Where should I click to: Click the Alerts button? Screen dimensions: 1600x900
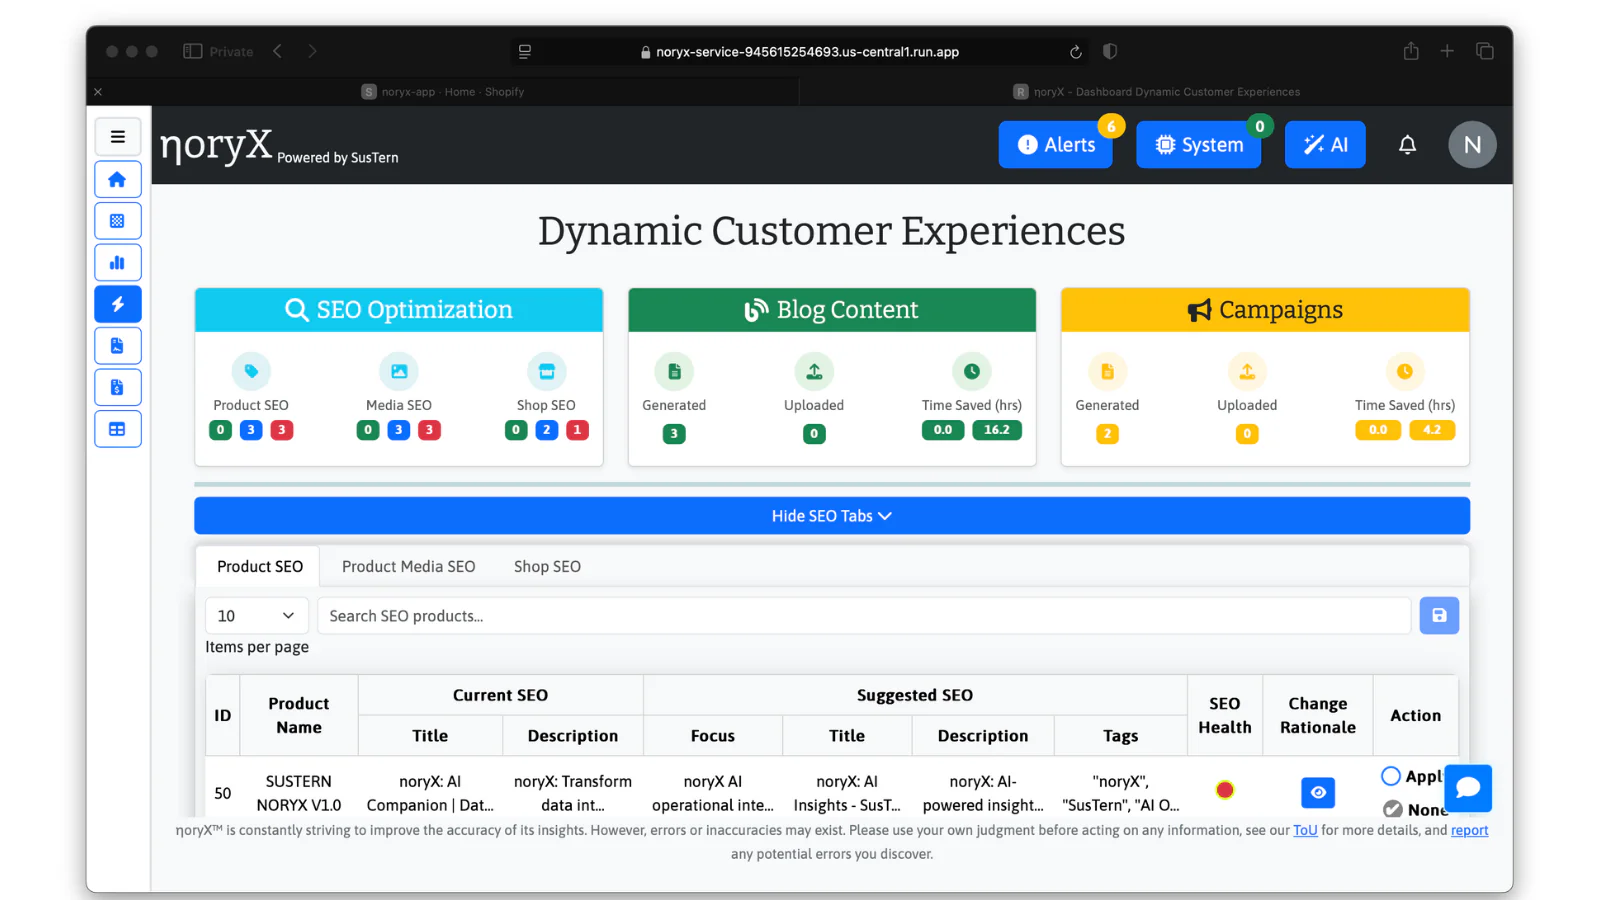coord(1055,145)
